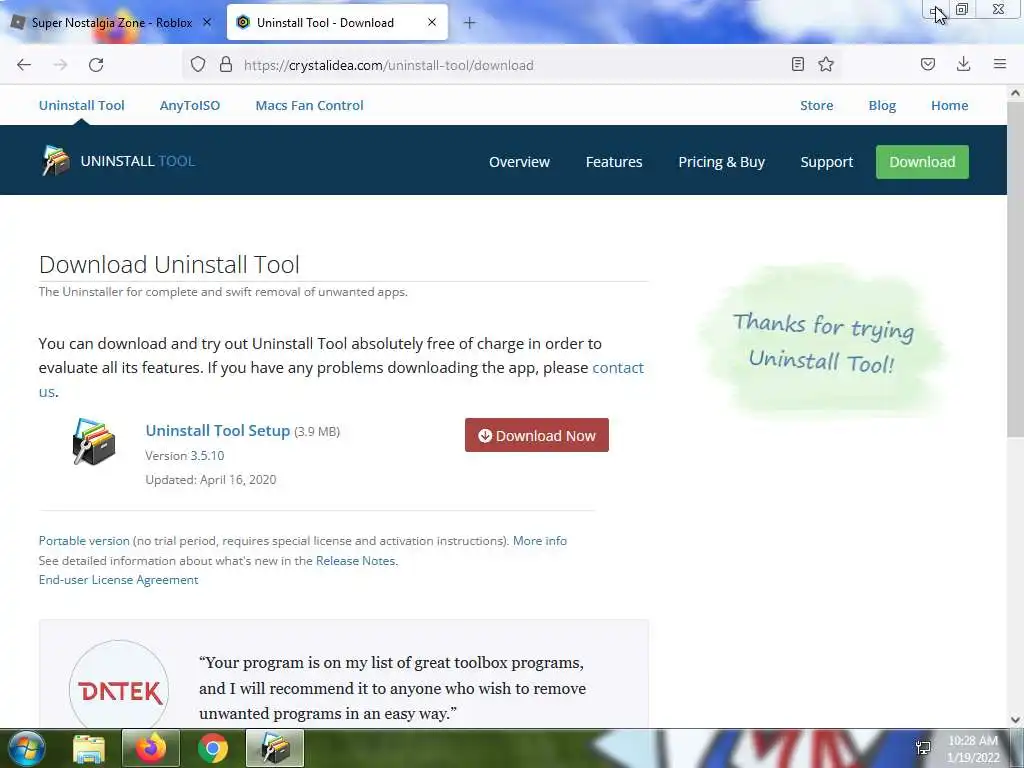Click the Updated: April 16, 2020 text
1024x768 pixels.
(211, 479)
